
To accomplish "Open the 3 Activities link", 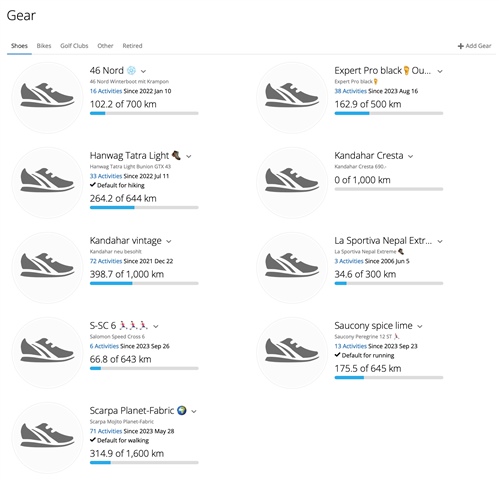I will 349,261.
